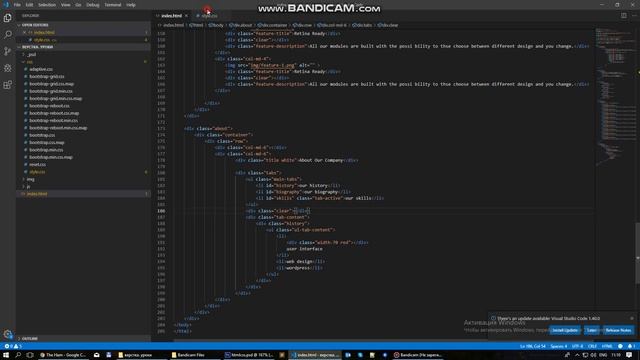
Task: Open the Extensions view in activity bar
Action: tap(7, 85)
